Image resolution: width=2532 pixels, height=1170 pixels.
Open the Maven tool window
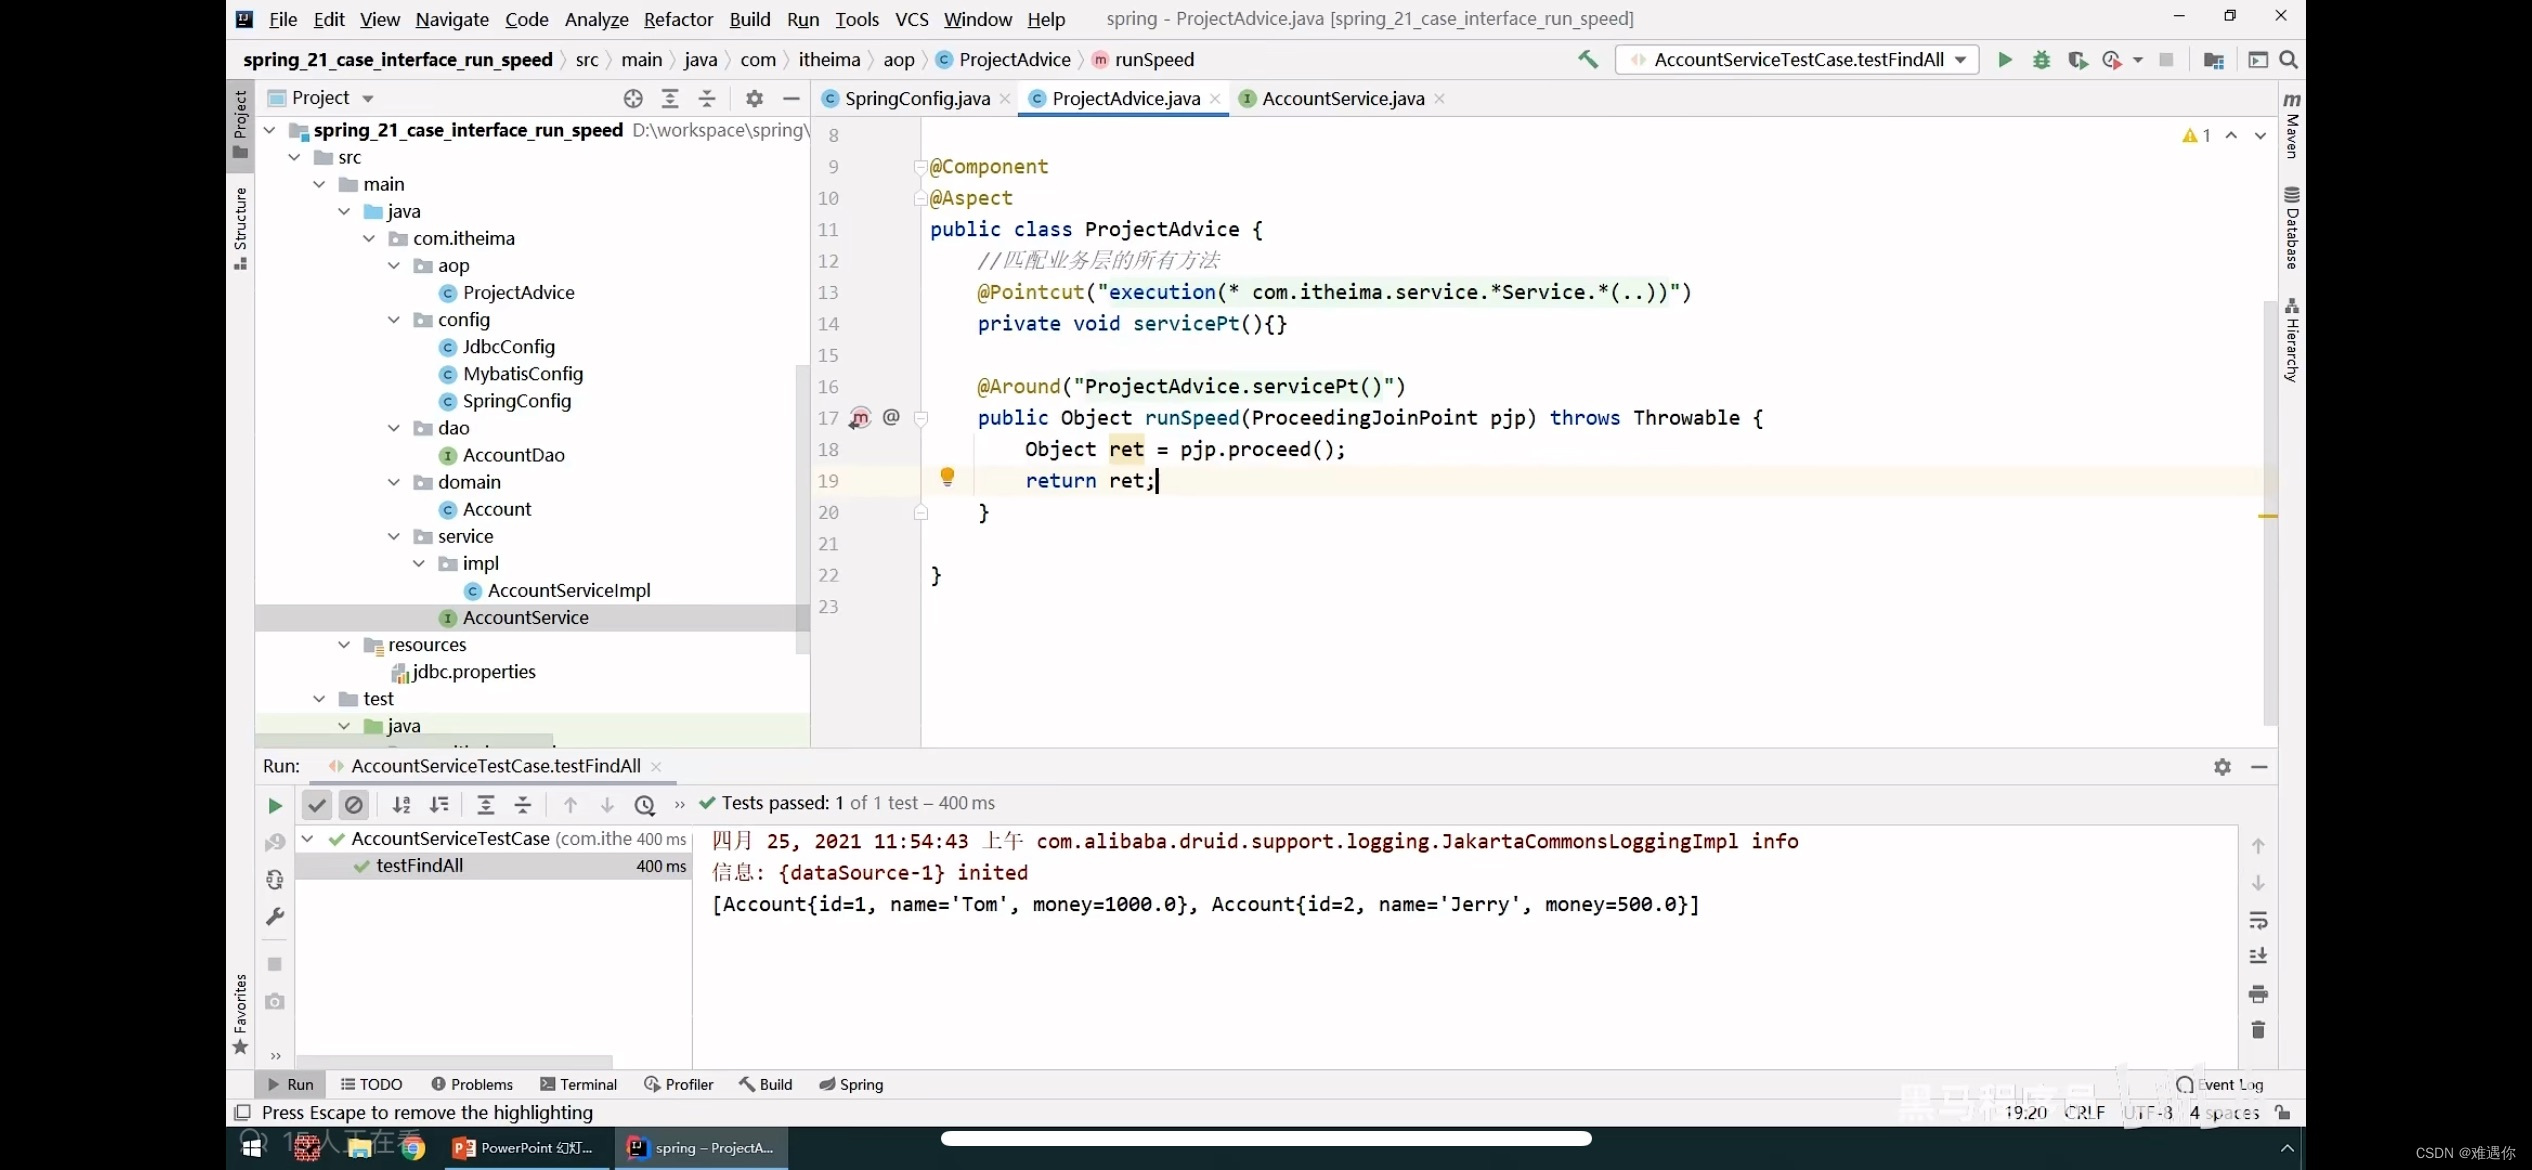2291,125
